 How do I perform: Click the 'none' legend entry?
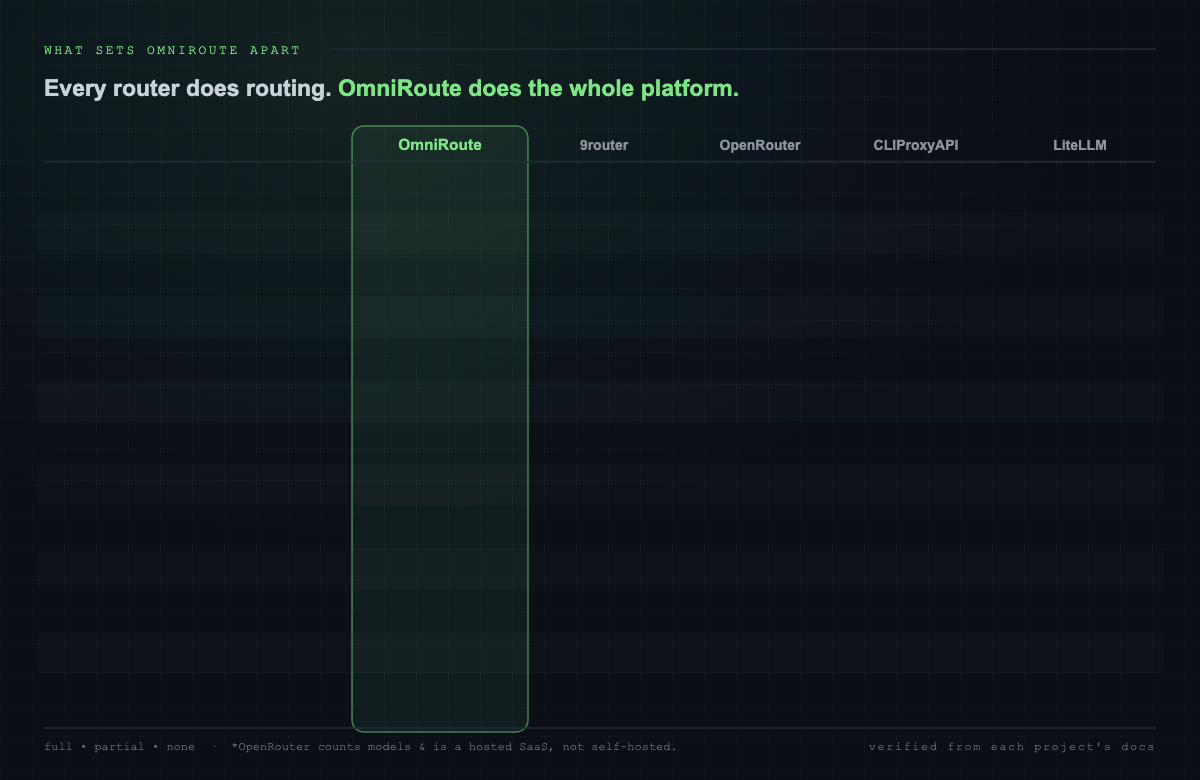181,747
